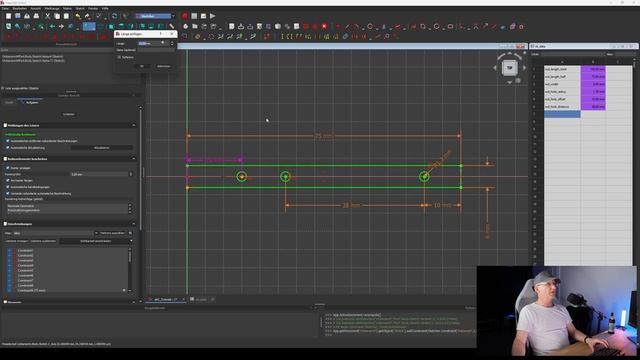This screenshot has width=640, height=360.
Task: Click navigation cube down rotate arrow
Action: click(x=509, y=82)
